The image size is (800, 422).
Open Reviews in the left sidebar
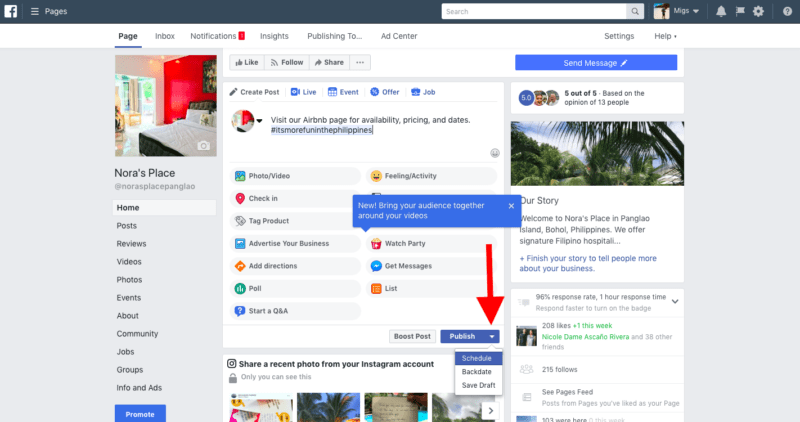pyautogui.click(x=131, y=243)
